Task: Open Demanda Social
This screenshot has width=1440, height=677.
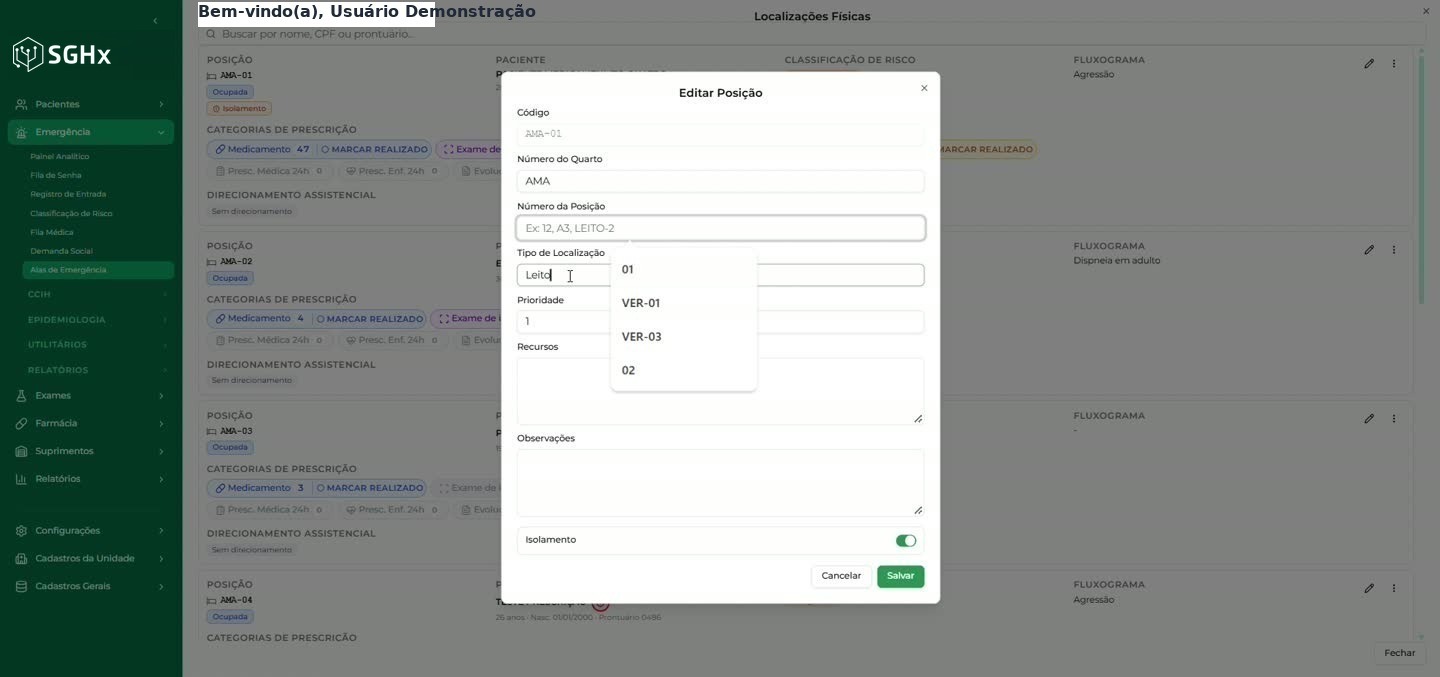Action: (x=61, y=251)
